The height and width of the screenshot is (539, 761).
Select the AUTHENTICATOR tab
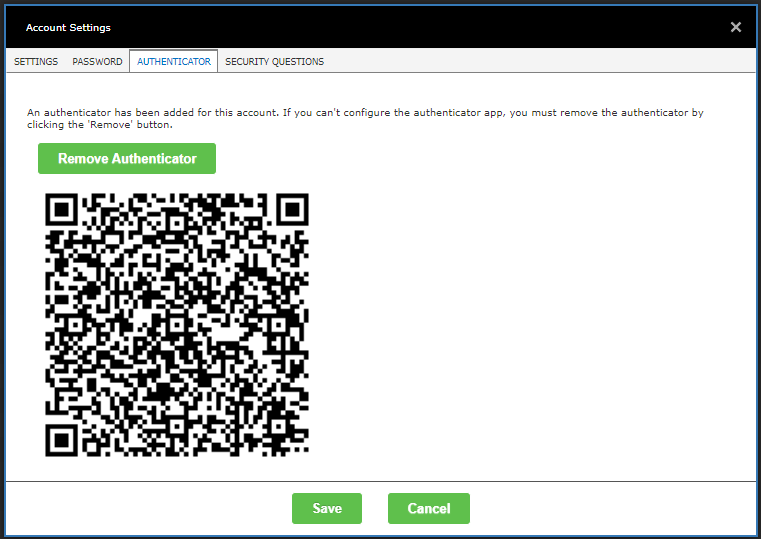[174, 62]
